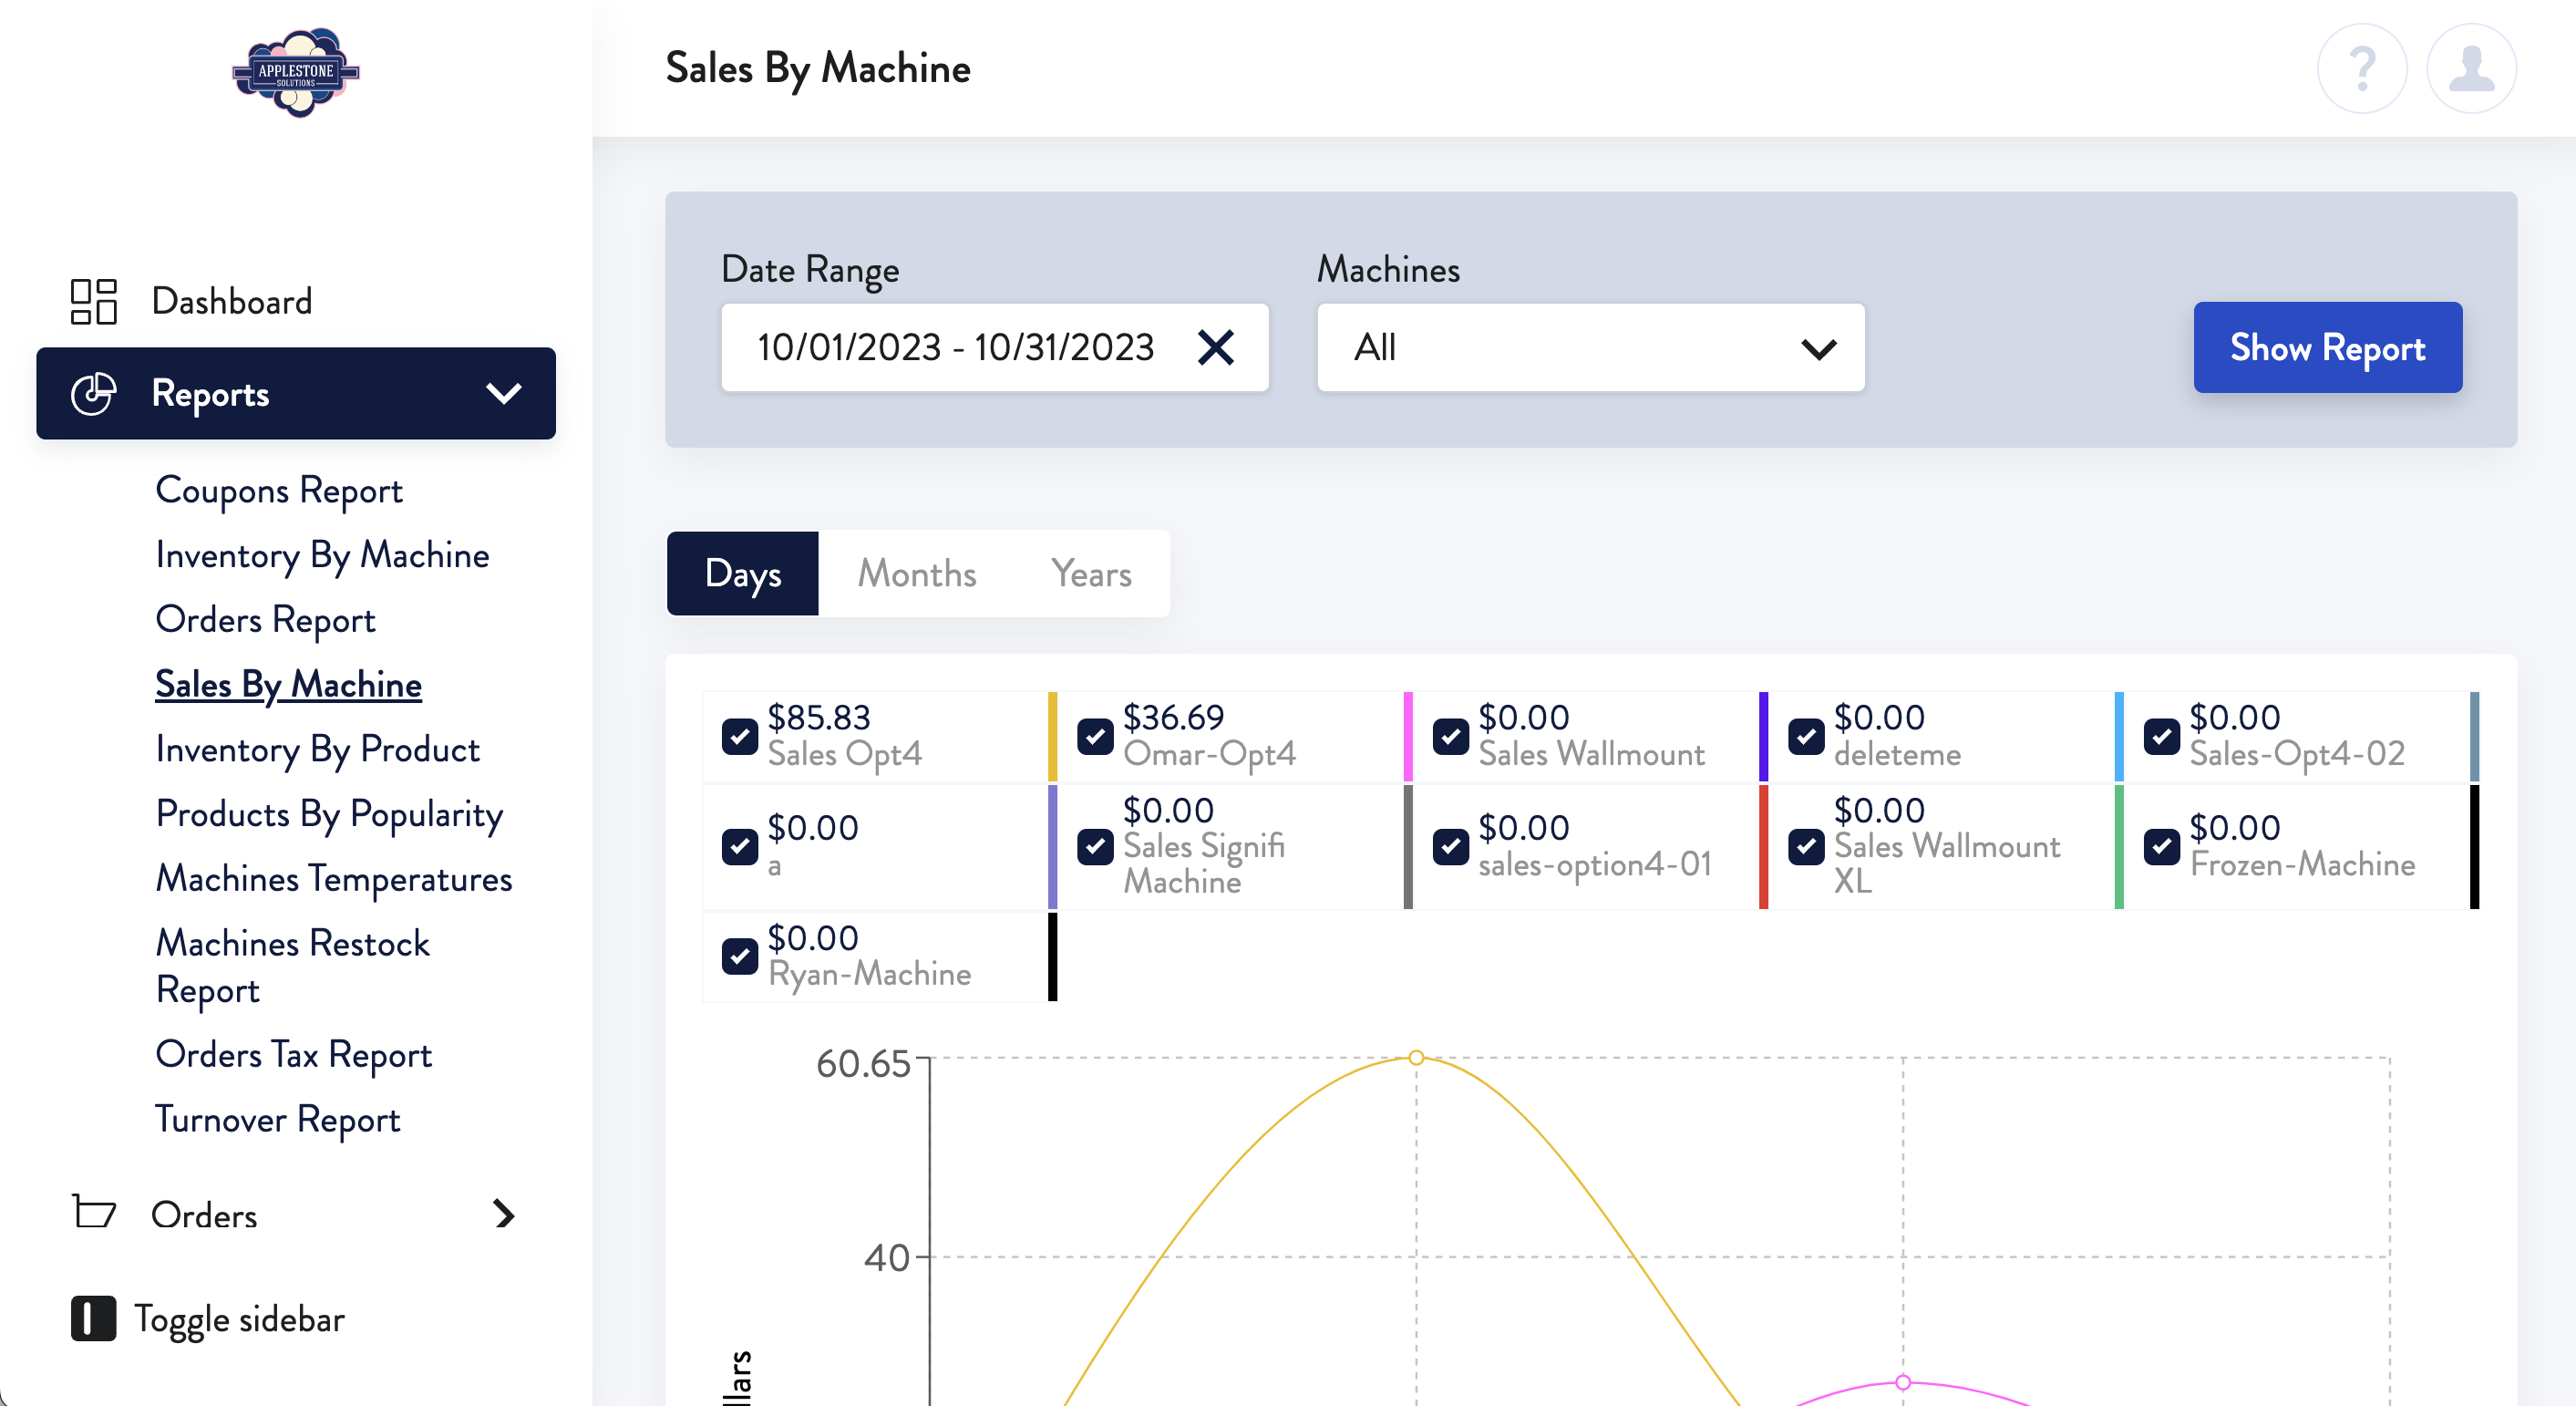Toggle the Sales Wallmount XL checkbox
The image size is (2576, 1406).
[1806, 846]
